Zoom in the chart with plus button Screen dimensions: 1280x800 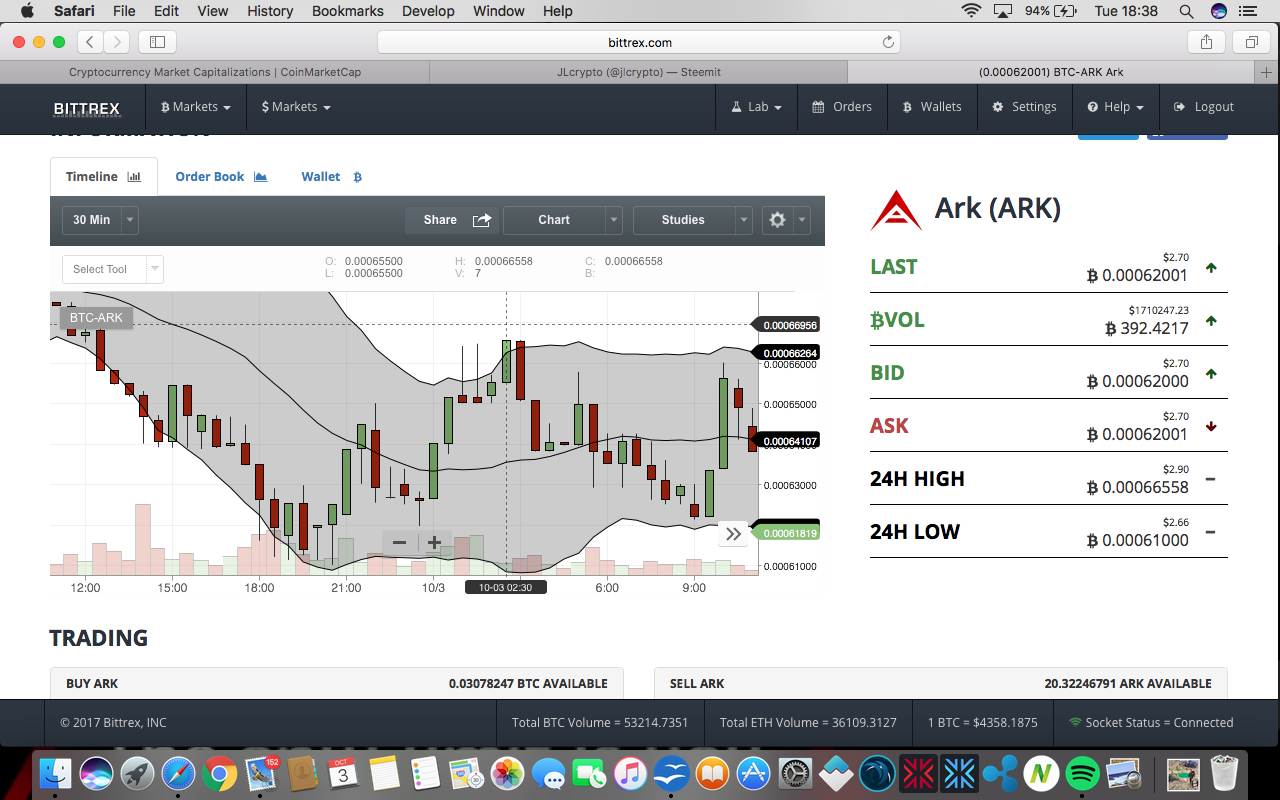(x=434, y=543)
